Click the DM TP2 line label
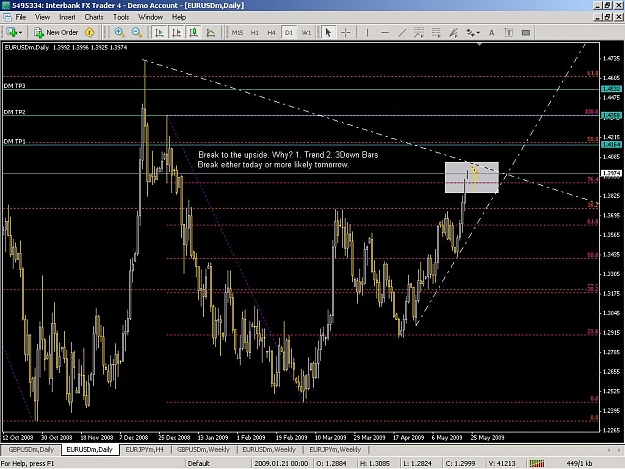625x469 pixels. (x=14, y=112)
